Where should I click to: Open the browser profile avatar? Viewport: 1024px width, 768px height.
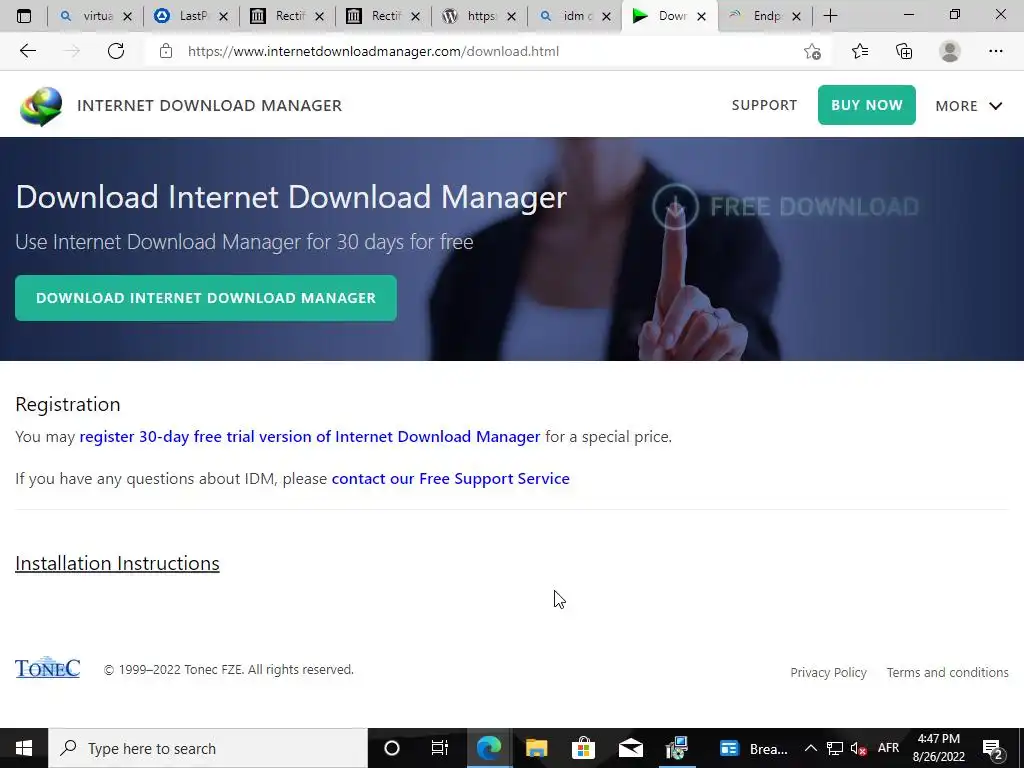point(950,51)
